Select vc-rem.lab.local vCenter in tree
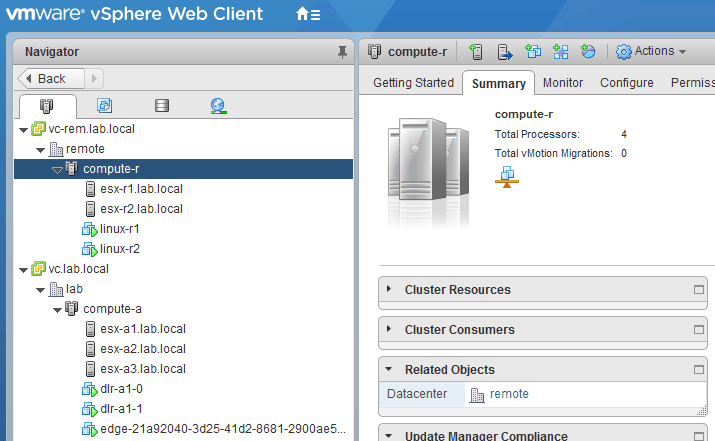This screenshot has width=715, height=441. click(92, 129)
